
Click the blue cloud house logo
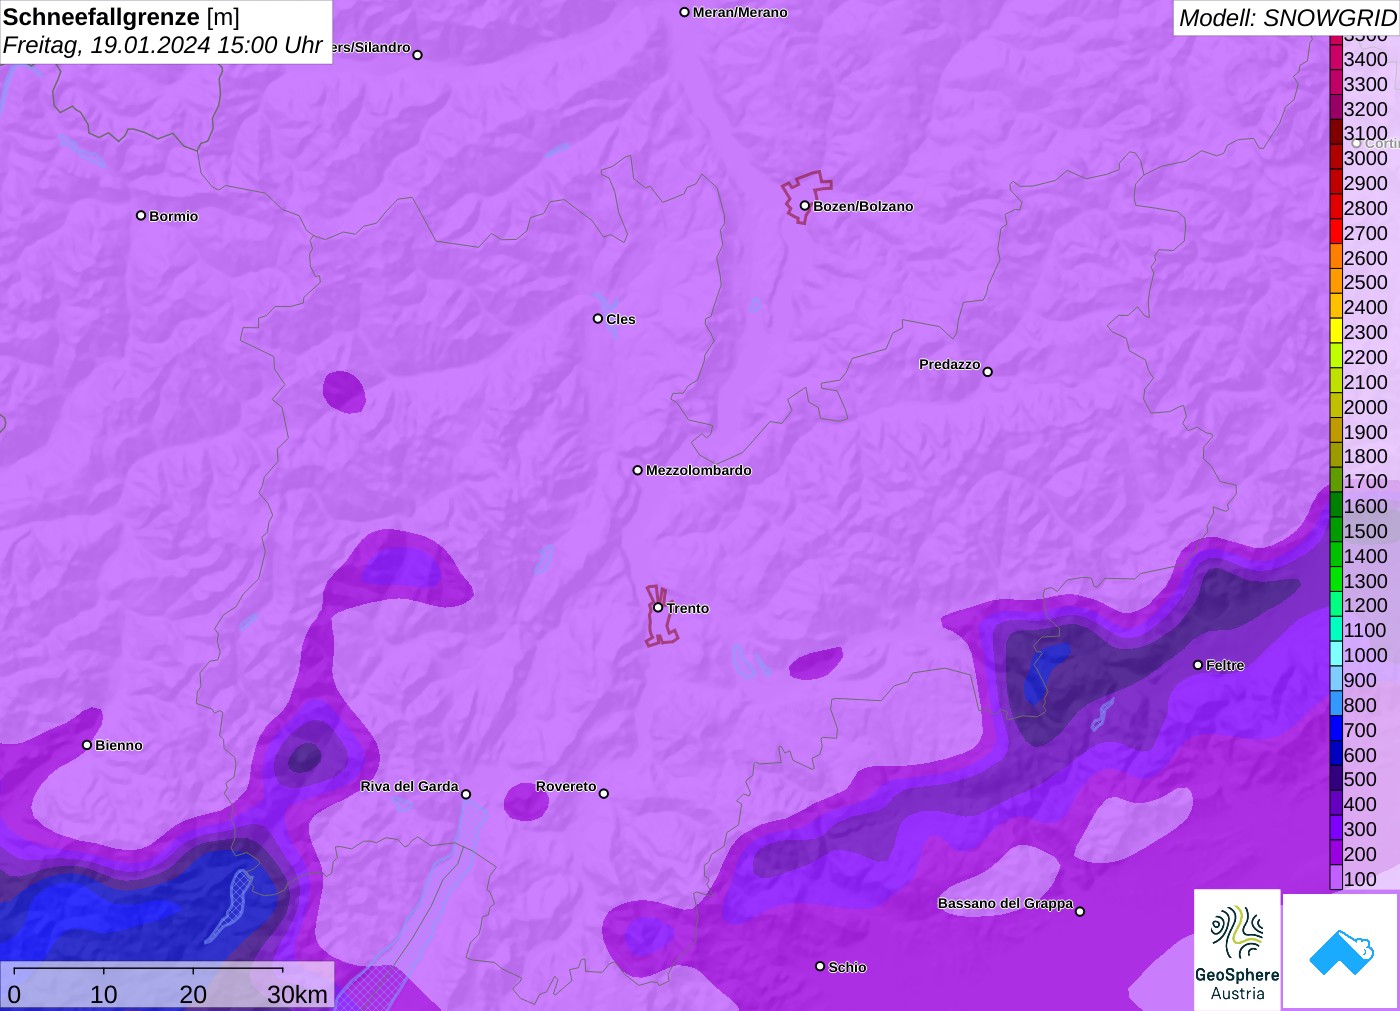click(1341, 951)
